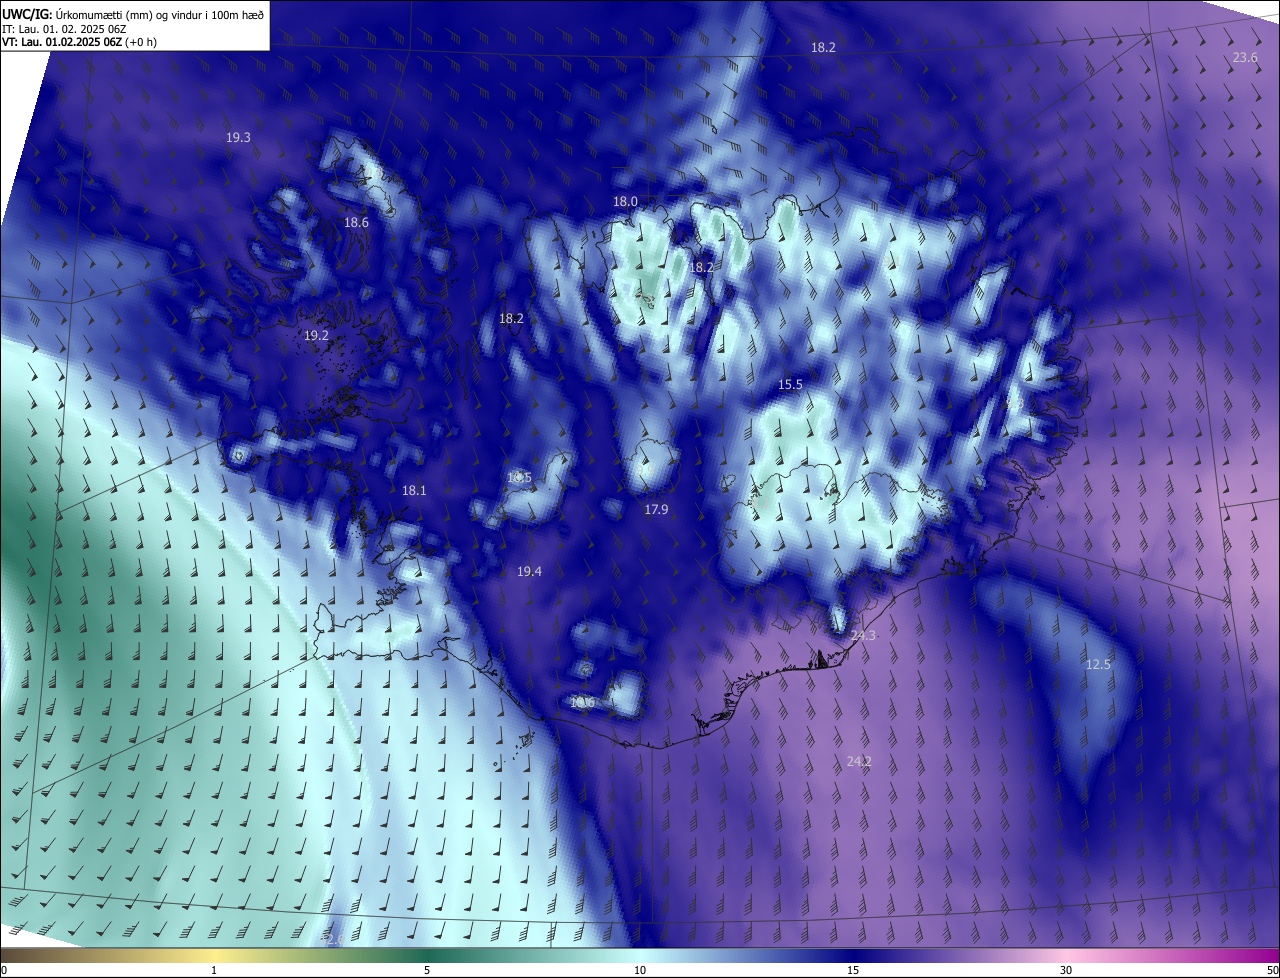Click the 19.3 value label
The width and height of the screenshot is (1280, 978).
tap(238, 138)
